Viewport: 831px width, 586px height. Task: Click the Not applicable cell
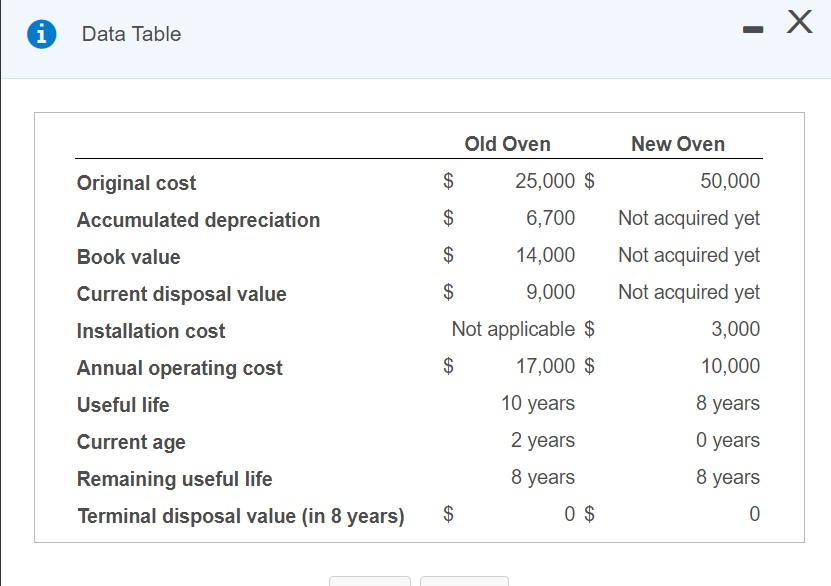[x=513, y=329]
